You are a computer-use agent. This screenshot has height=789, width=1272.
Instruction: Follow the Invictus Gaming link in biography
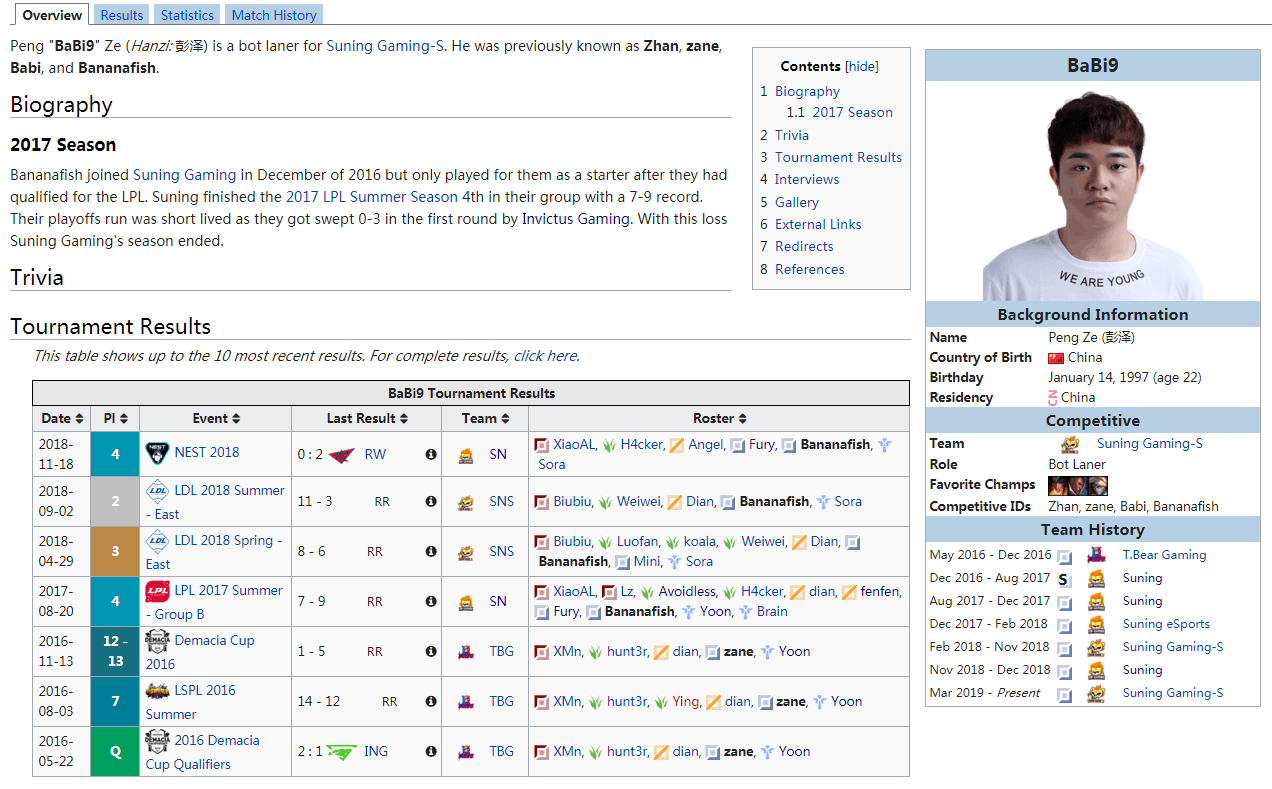coord(576,219)
